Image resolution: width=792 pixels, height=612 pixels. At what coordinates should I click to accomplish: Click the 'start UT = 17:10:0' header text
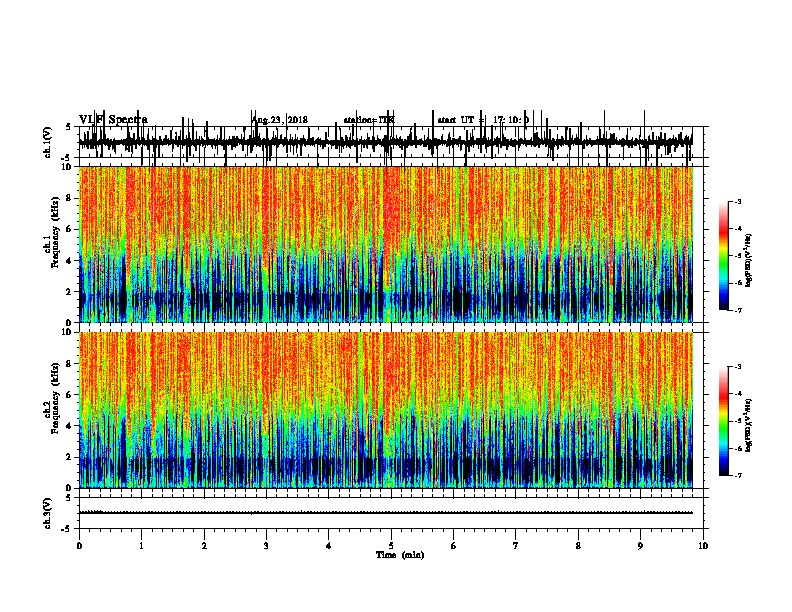click(483, 120)
